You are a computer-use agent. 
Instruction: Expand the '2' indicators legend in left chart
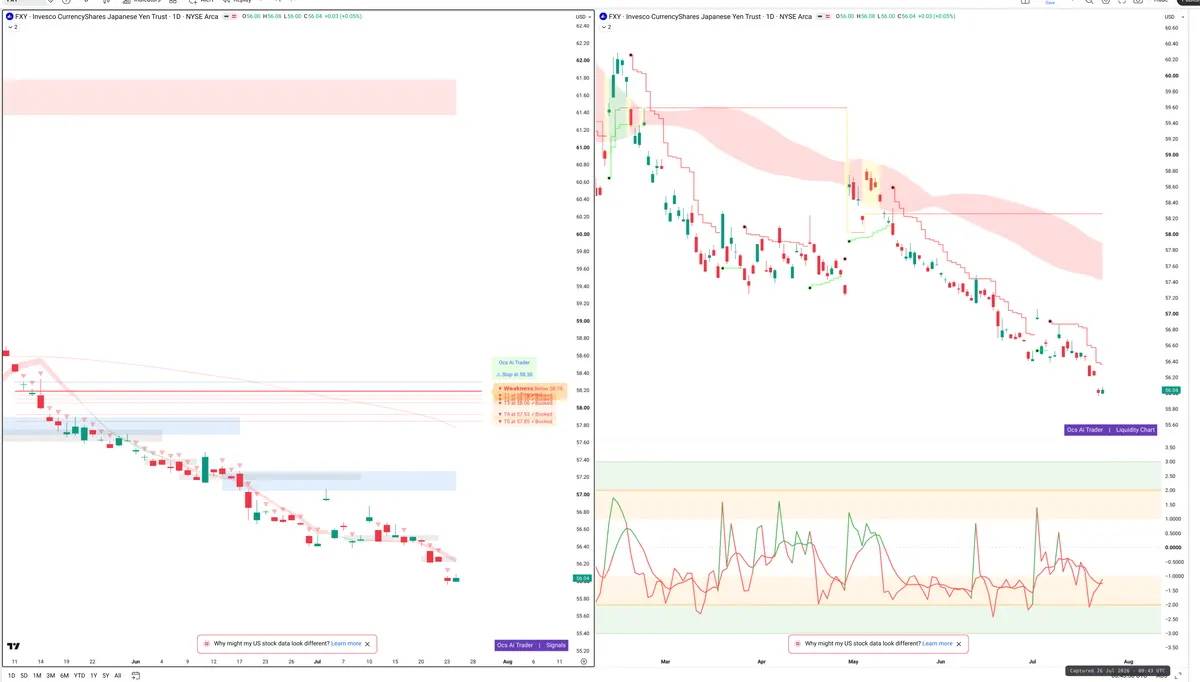coord(13,27)
